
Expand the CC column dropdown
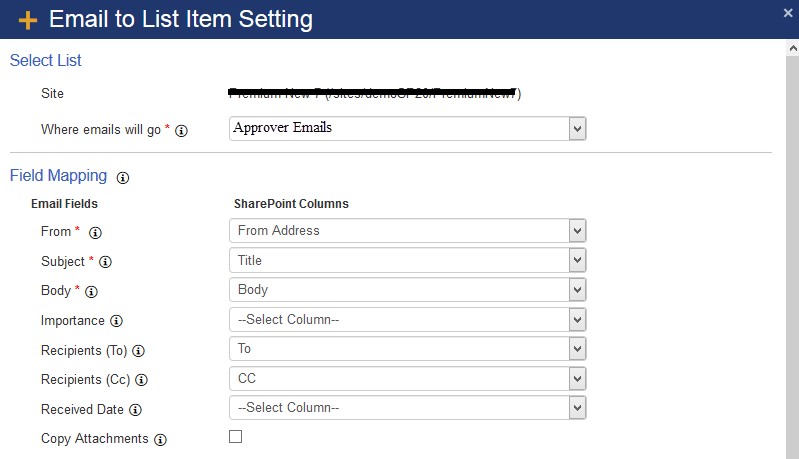click(407, 379)
